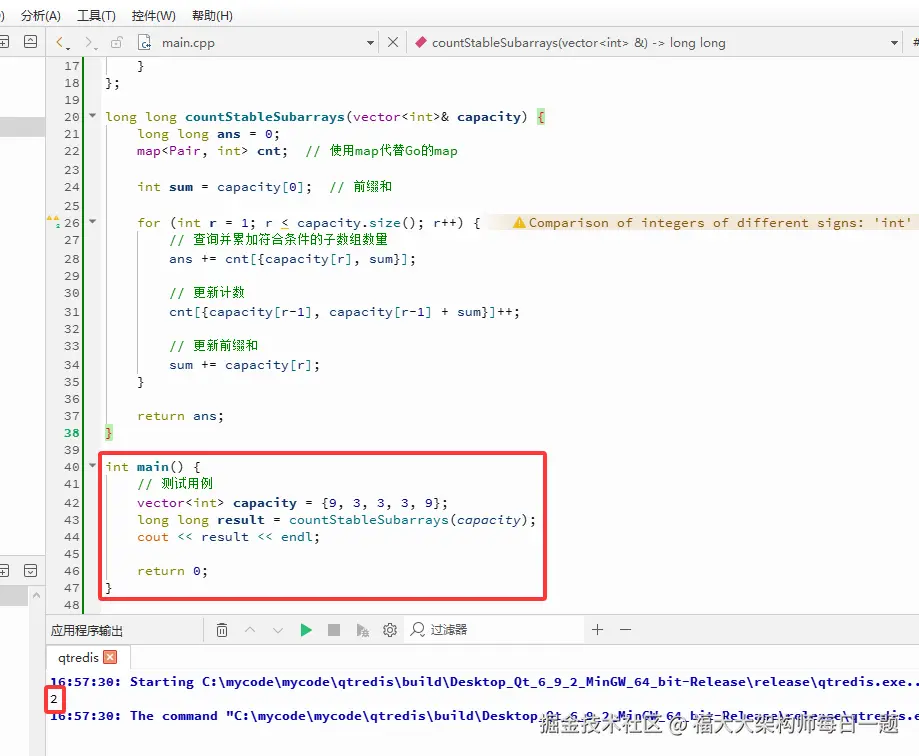Click the file lock icon in the editor toolbar
Viewport: 919px width, 756px height.
click(117, 42)
